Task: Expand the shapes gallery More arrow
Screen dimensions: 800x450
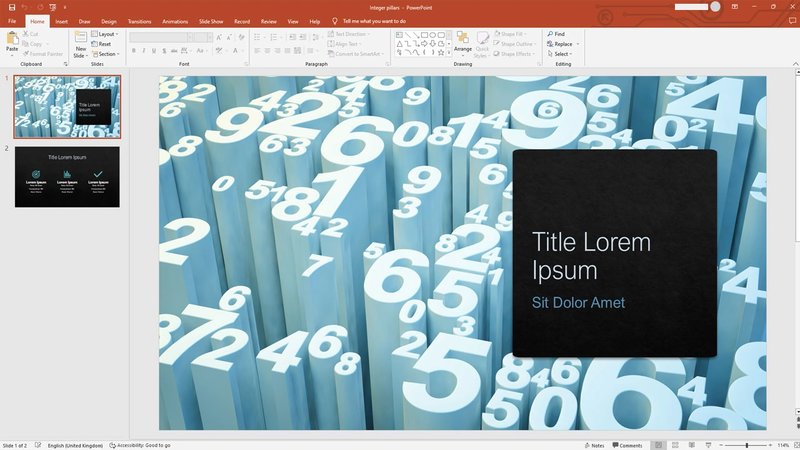Action: [449, 53]
